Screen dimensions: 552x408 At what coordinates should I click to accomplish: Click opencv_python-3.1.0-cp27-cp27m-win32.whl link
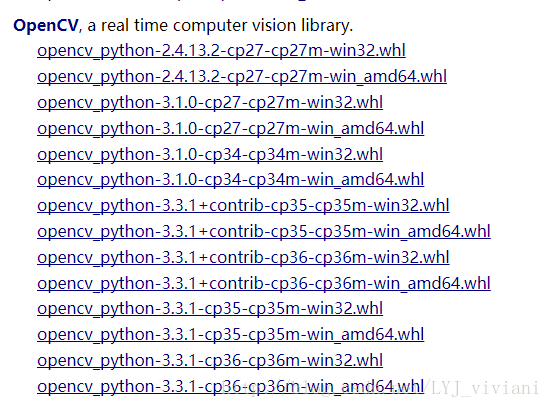point(210,103)
